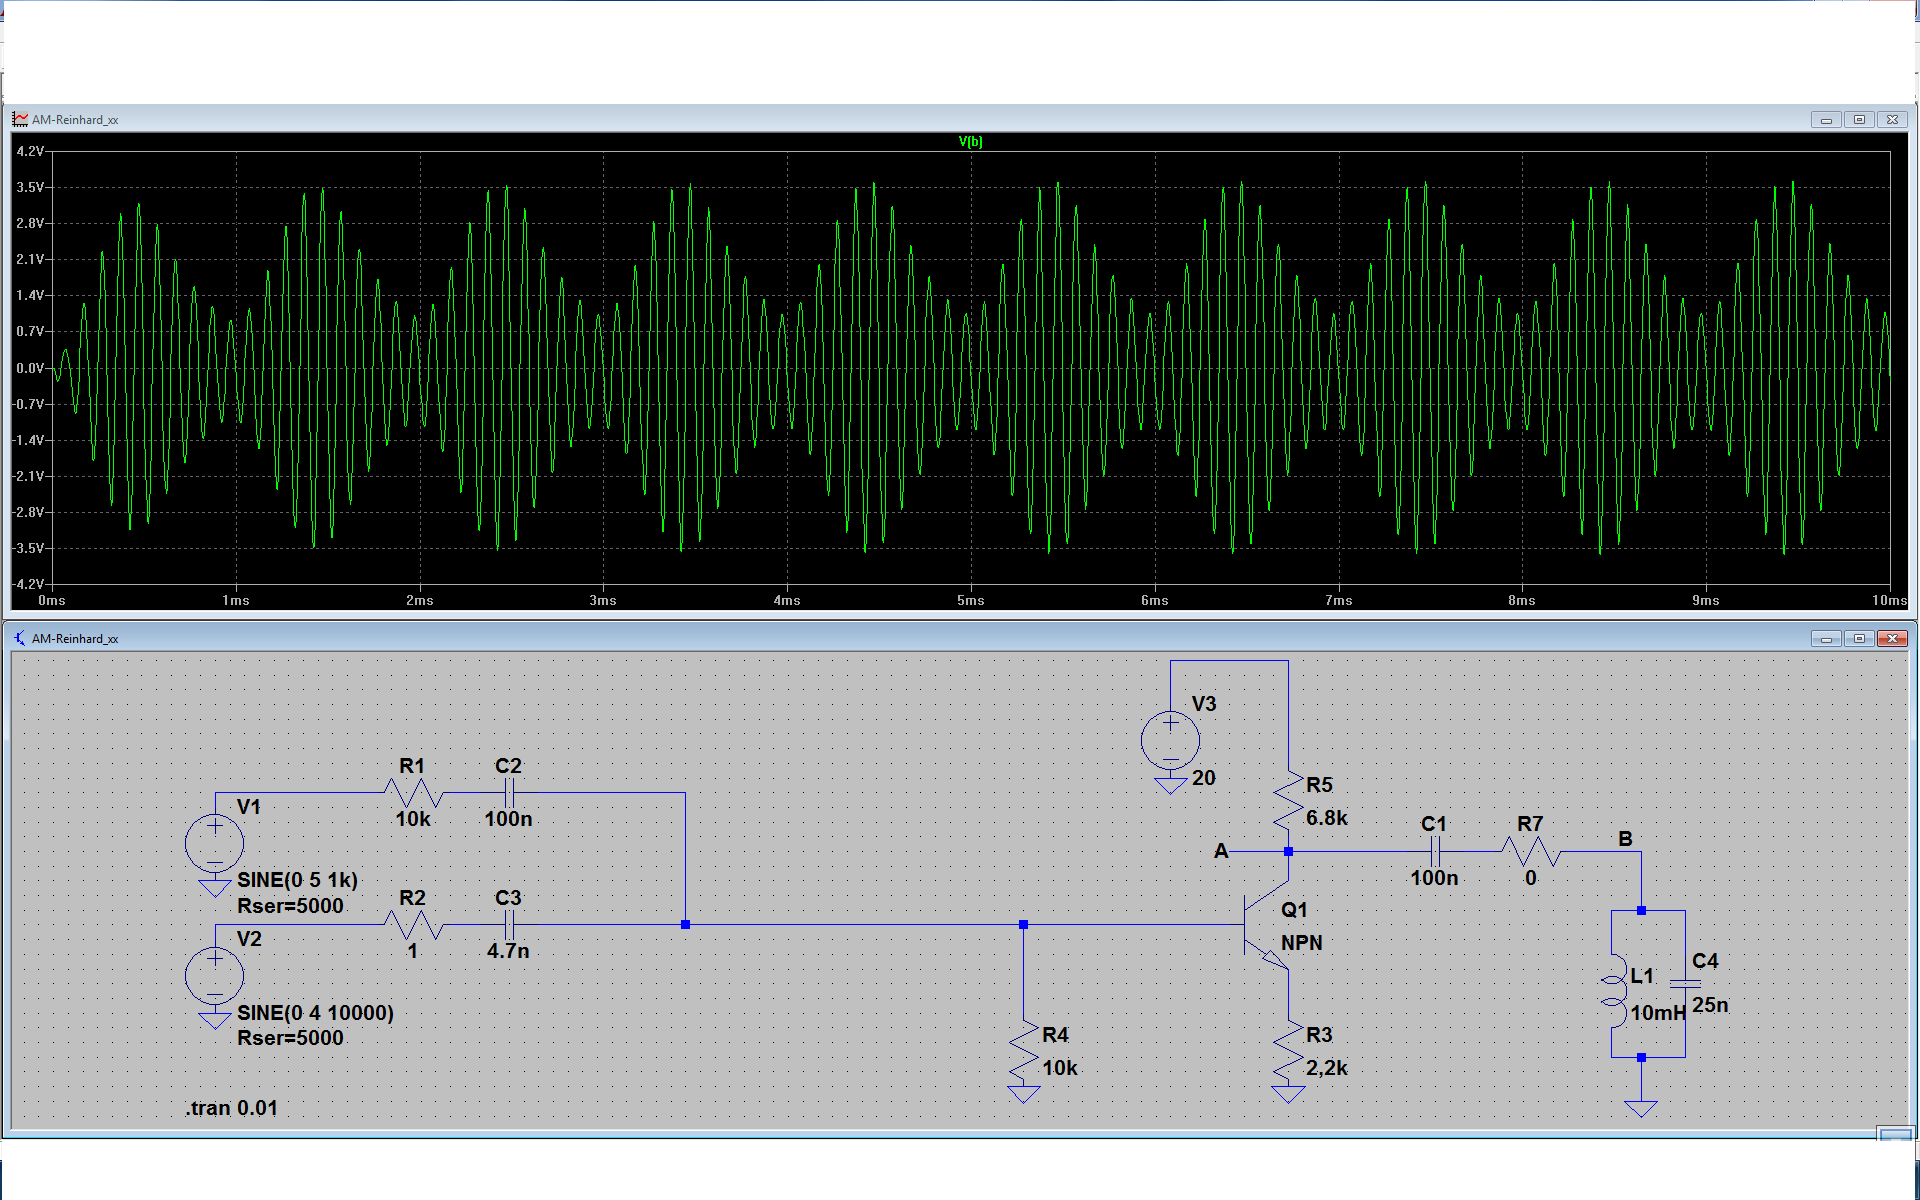
Task: Click net label B
Action: tap(1626, 839)
